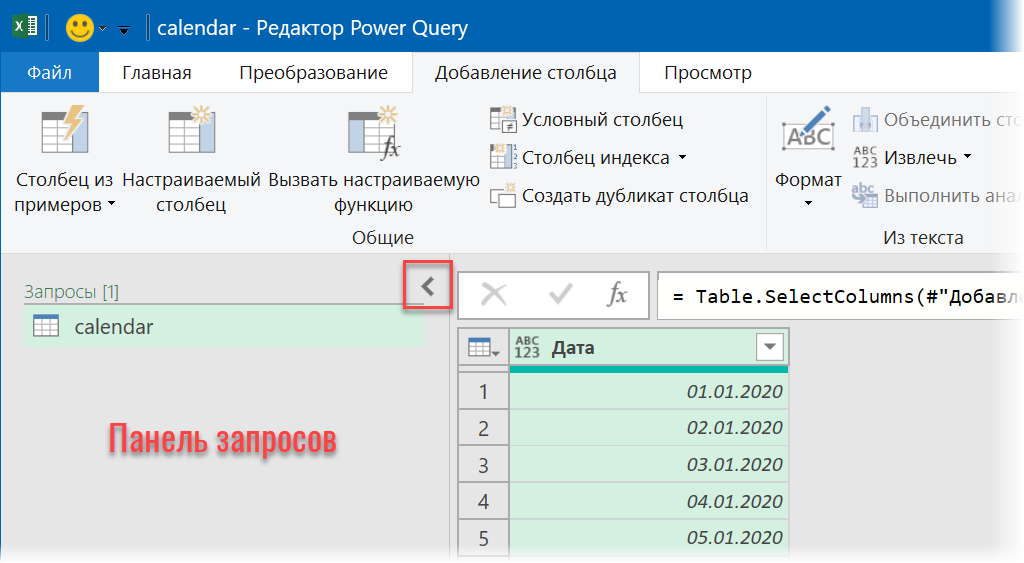Select the calendar query in Запросы list

[224, 326]
